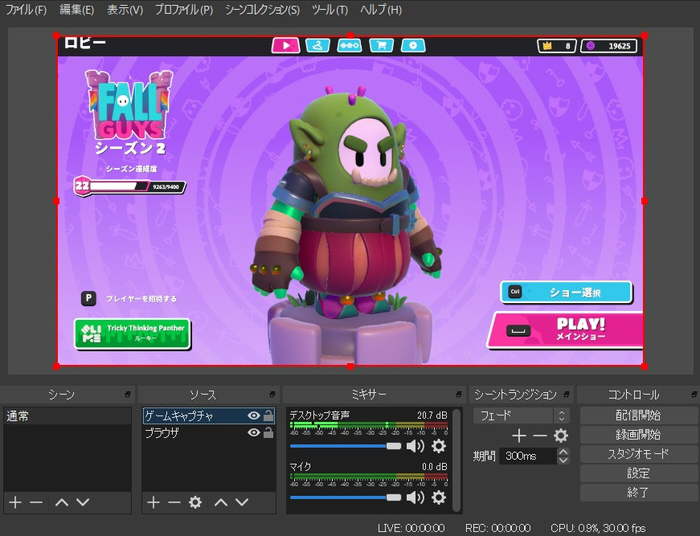The height and width of the screenshot is (536, 700).
Task: Click the season progress bar 9263/9400
Action: click(129, 187)
